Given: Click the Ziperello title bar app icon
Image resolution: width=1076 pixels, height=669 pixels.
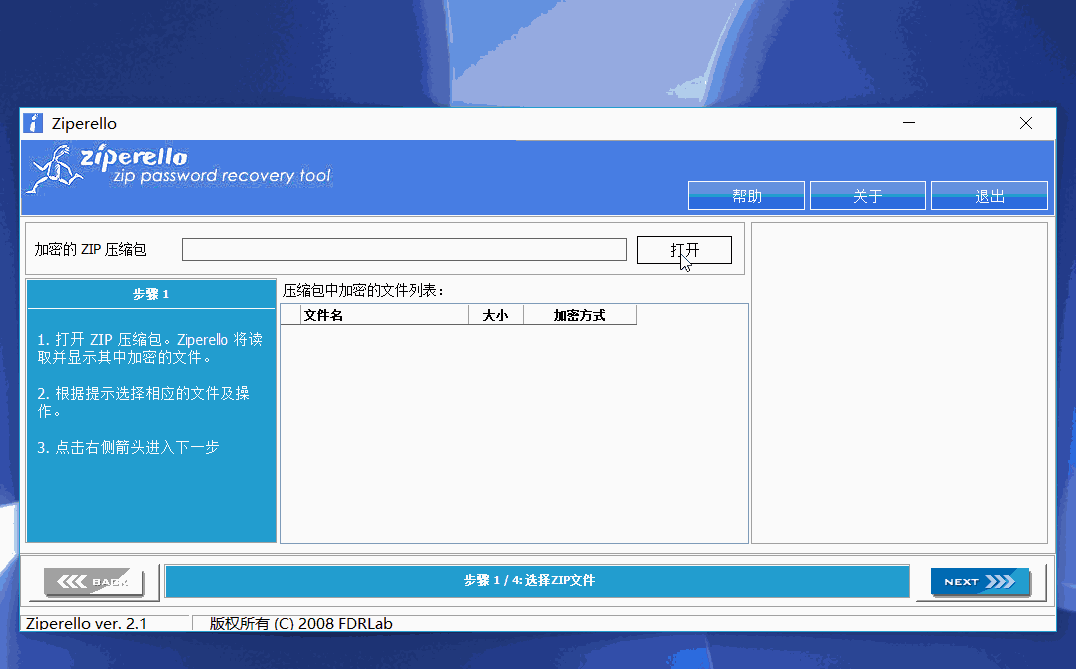Looking at the screenshot, I should pyautogui.click(x=33, y=124).
